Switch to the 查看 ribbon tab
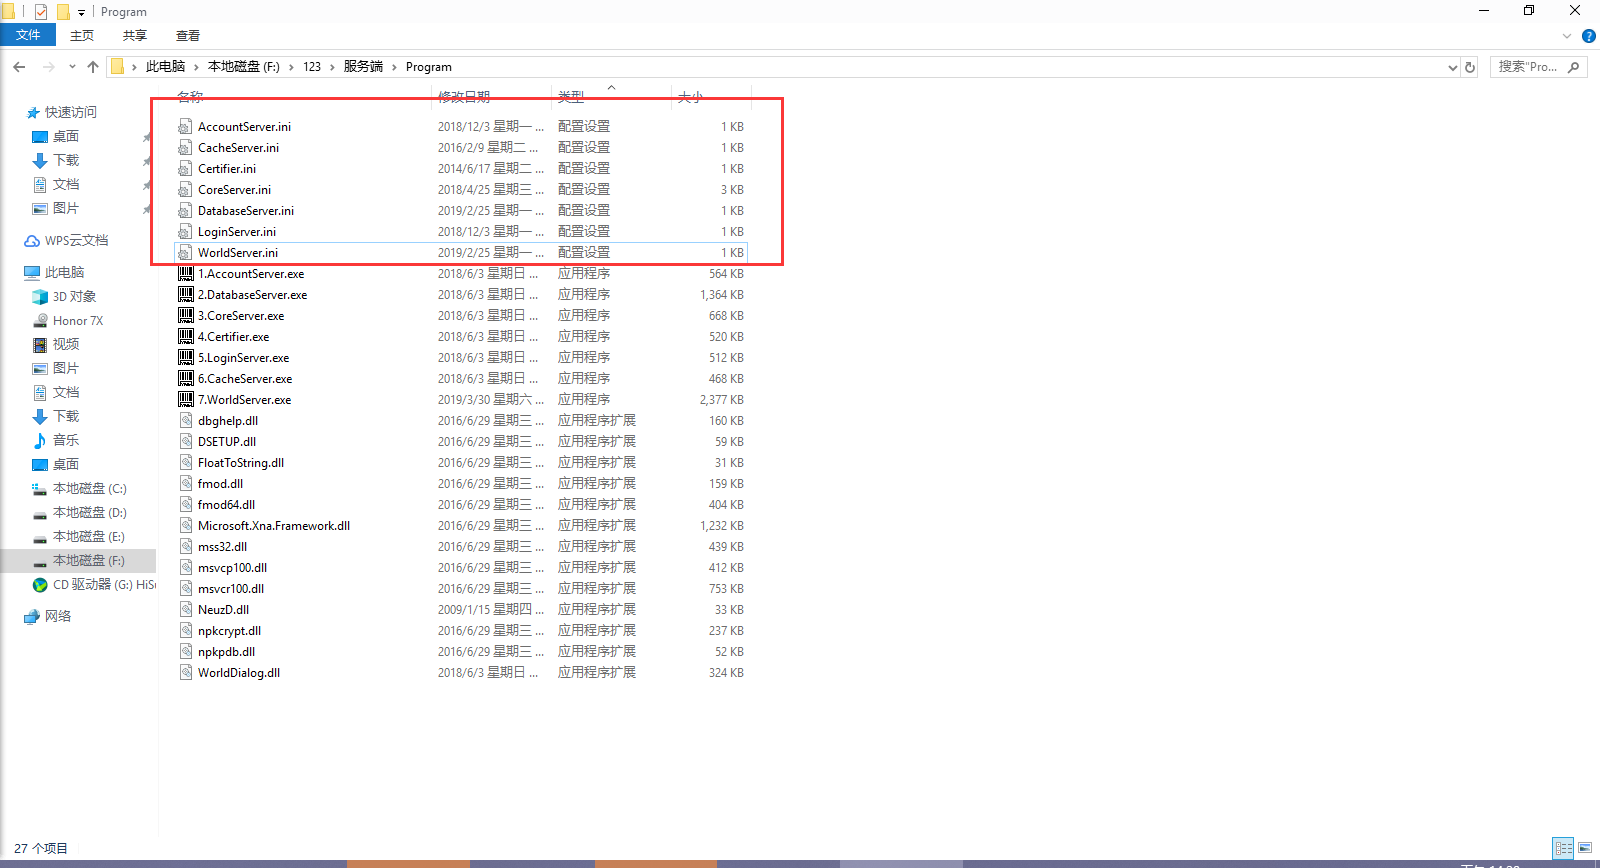The width and height of the screenshot is (1600, 868). (x=188, y=35)
